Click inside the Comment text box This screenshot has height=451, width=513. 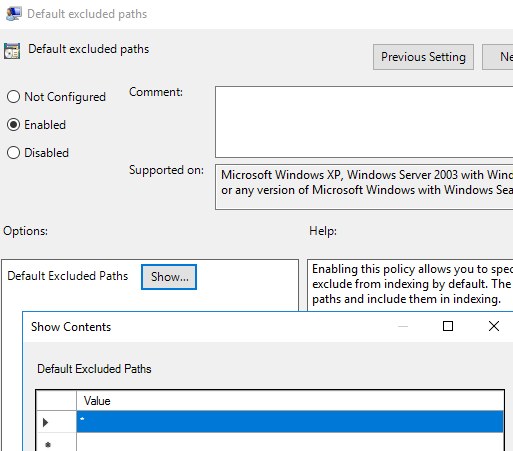[x=364, y=122]
